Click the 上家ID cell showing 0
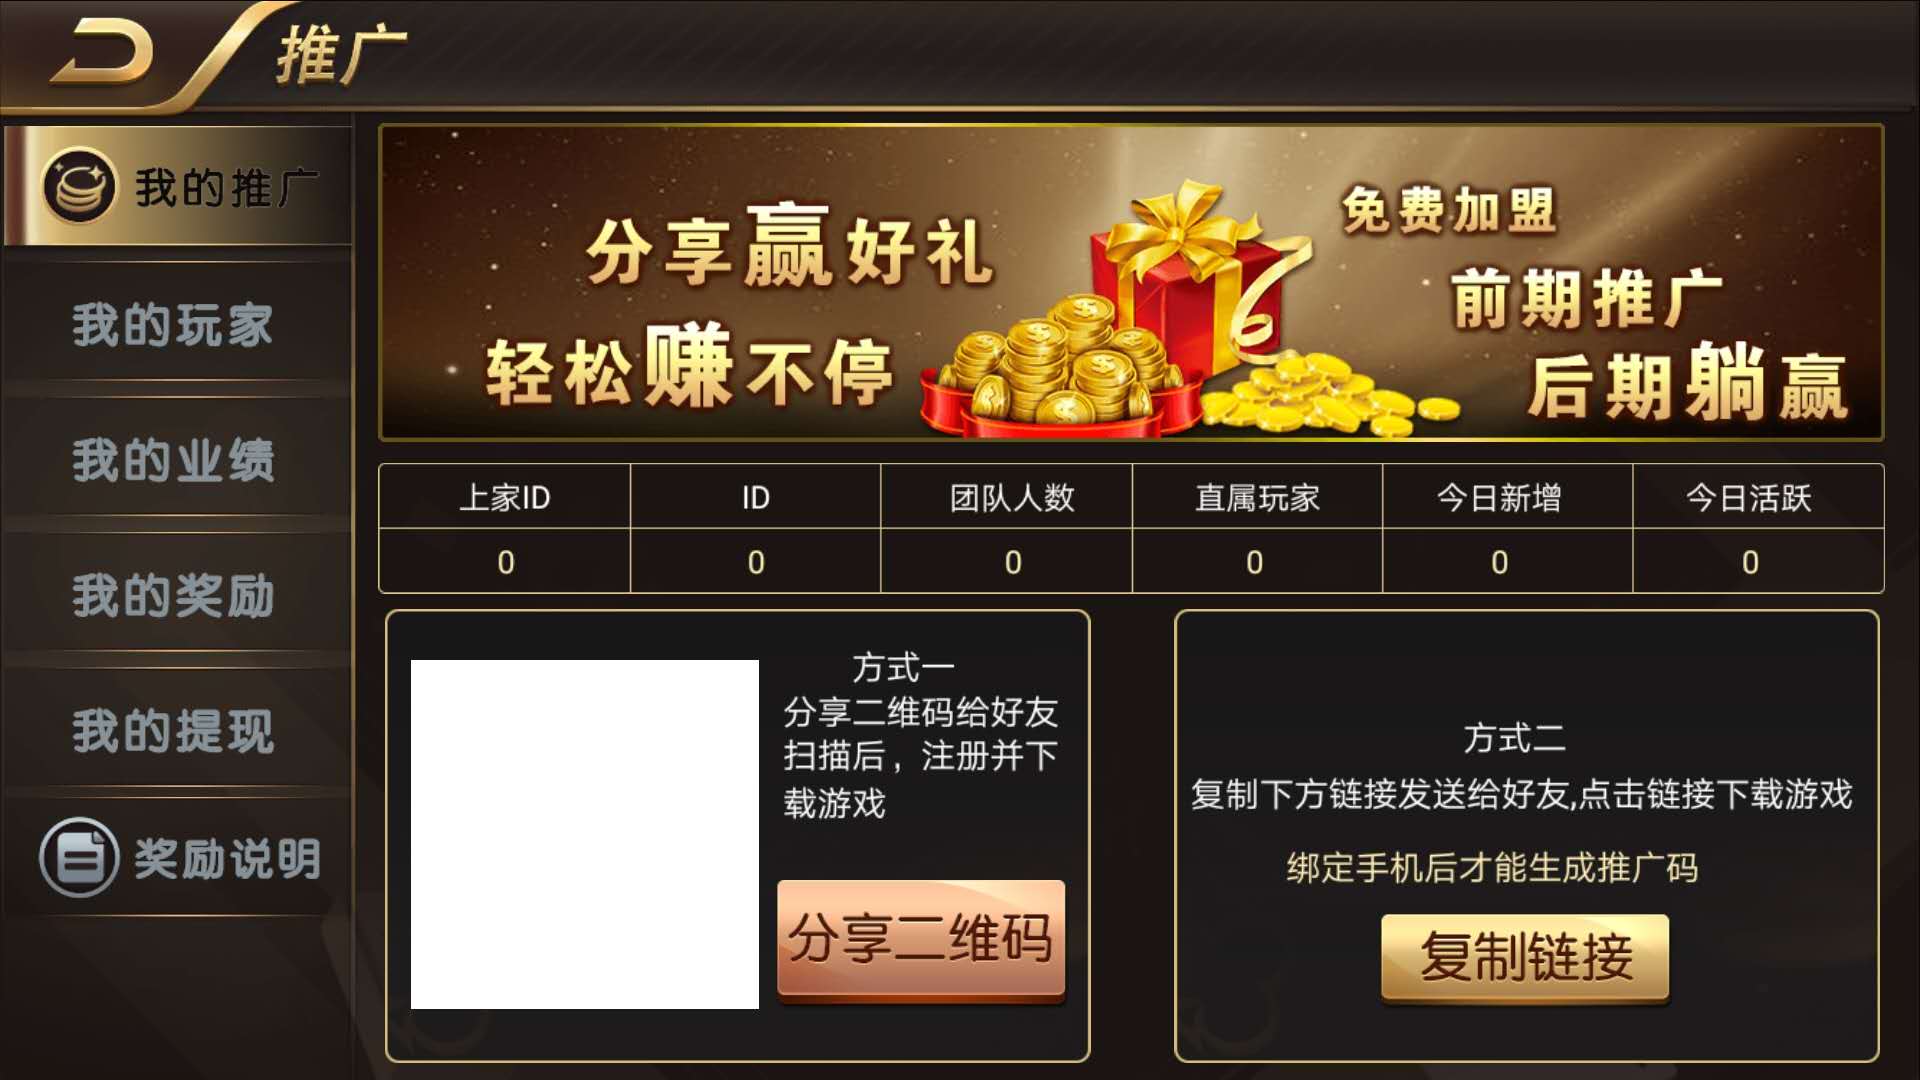This screenshot has width=1920, height=1080. (504, 562)
